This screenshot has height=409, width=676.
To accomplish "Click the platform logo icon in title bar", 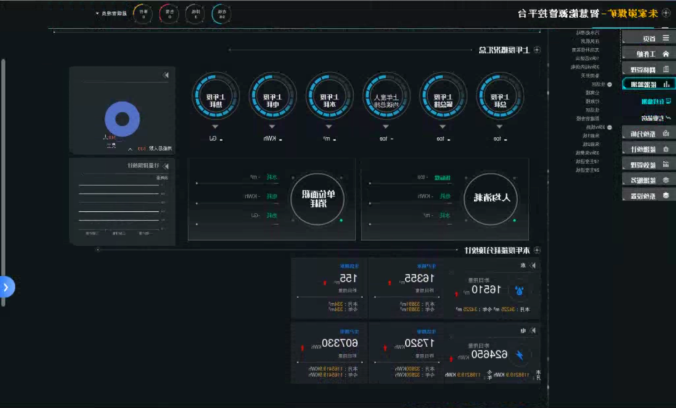I will click(x=665, y=13).
